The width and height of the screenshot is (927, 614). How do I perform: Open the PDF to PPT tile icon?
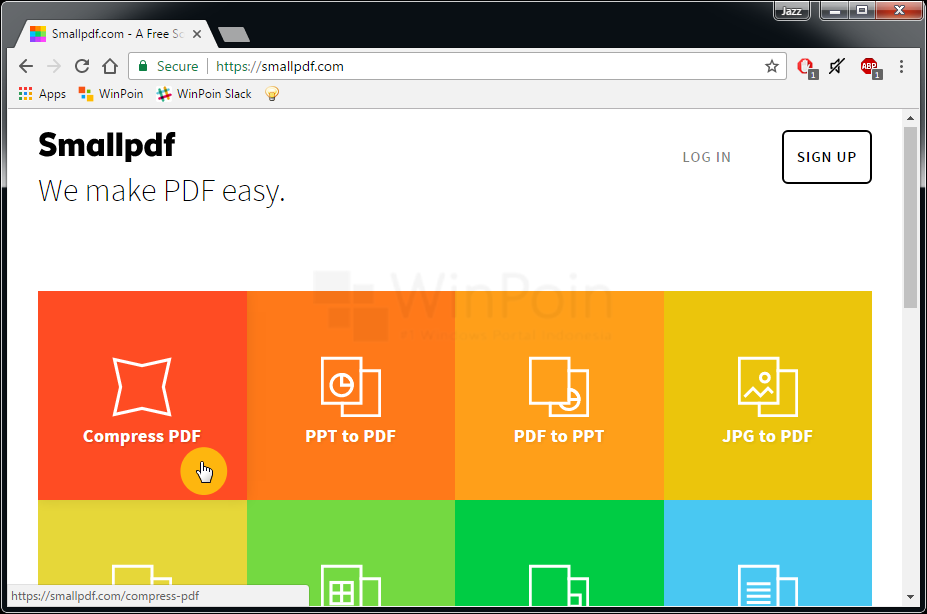tap(559, 386)
